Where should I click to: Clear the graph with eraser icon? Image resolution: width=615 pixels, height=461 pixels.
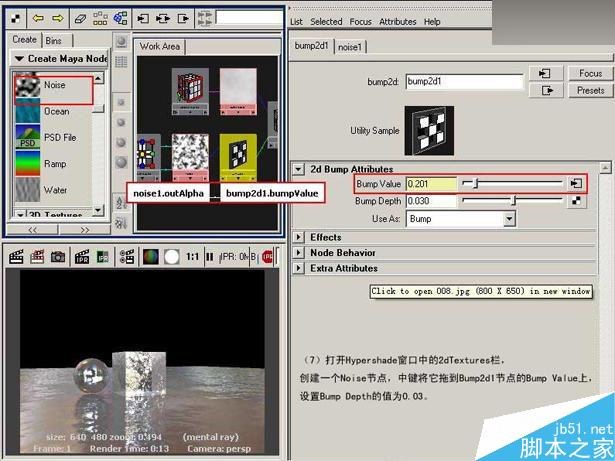[x=80, y=18]
